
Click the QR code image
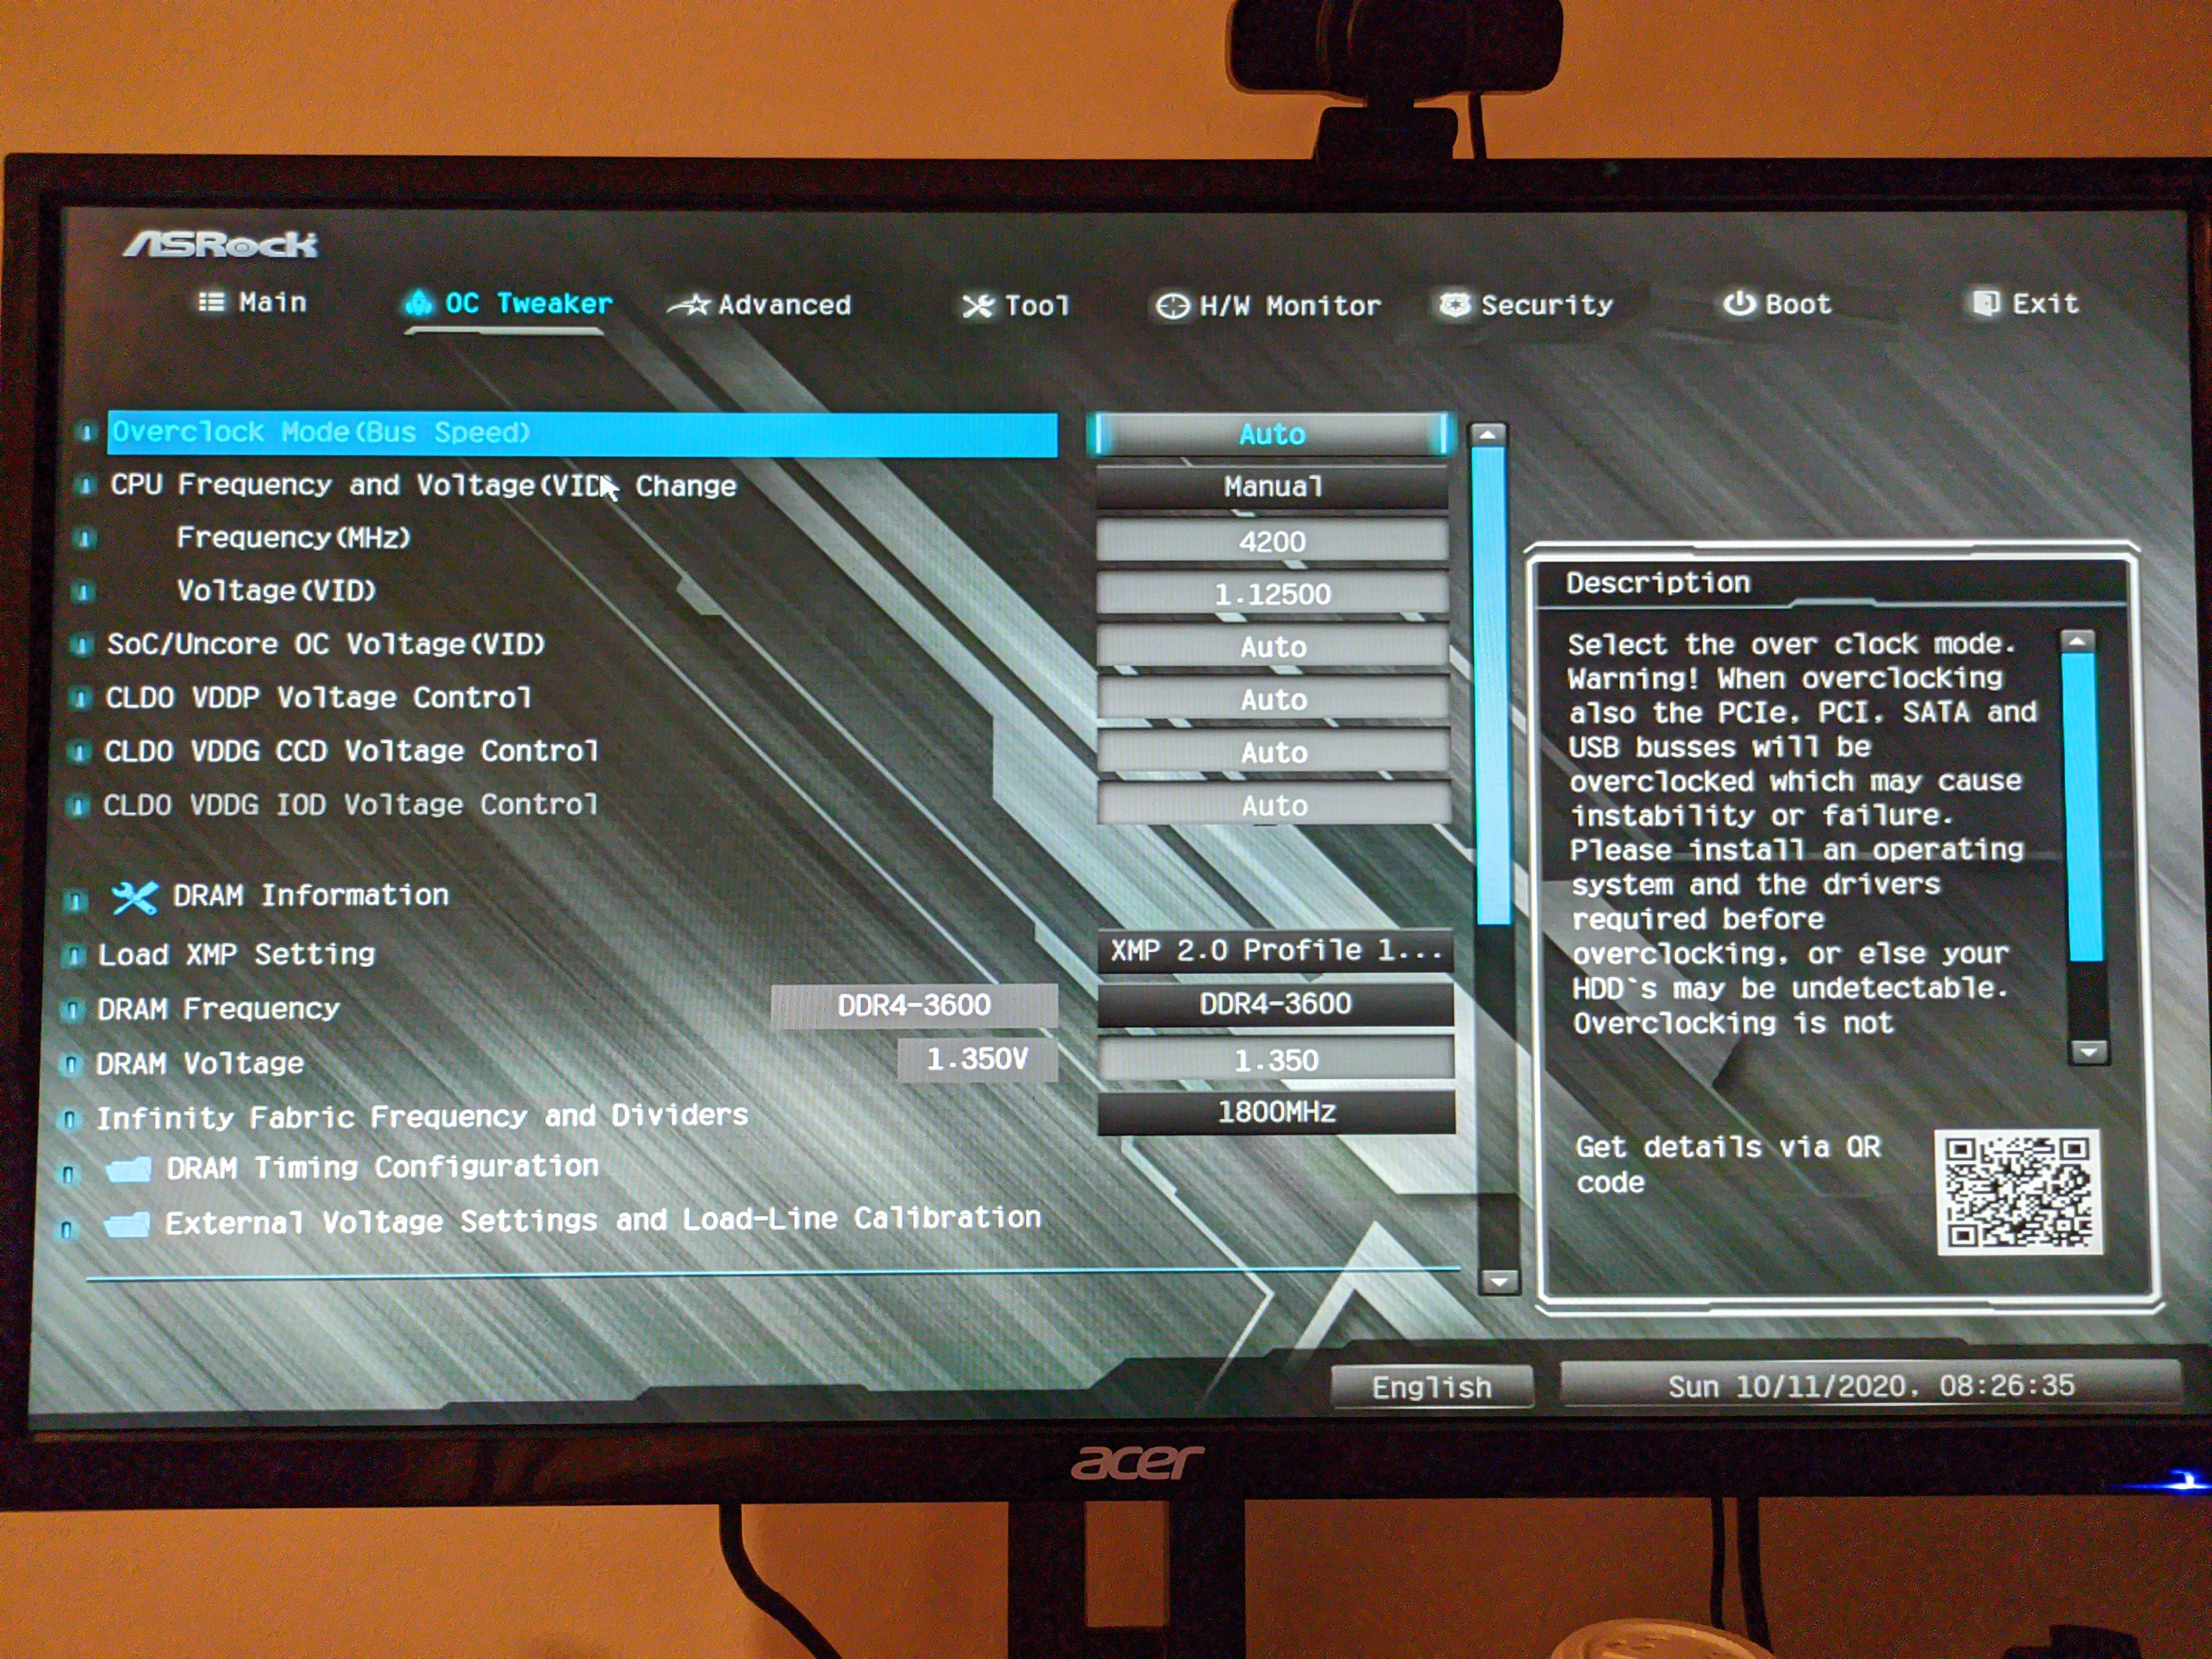point(2018,1192)
